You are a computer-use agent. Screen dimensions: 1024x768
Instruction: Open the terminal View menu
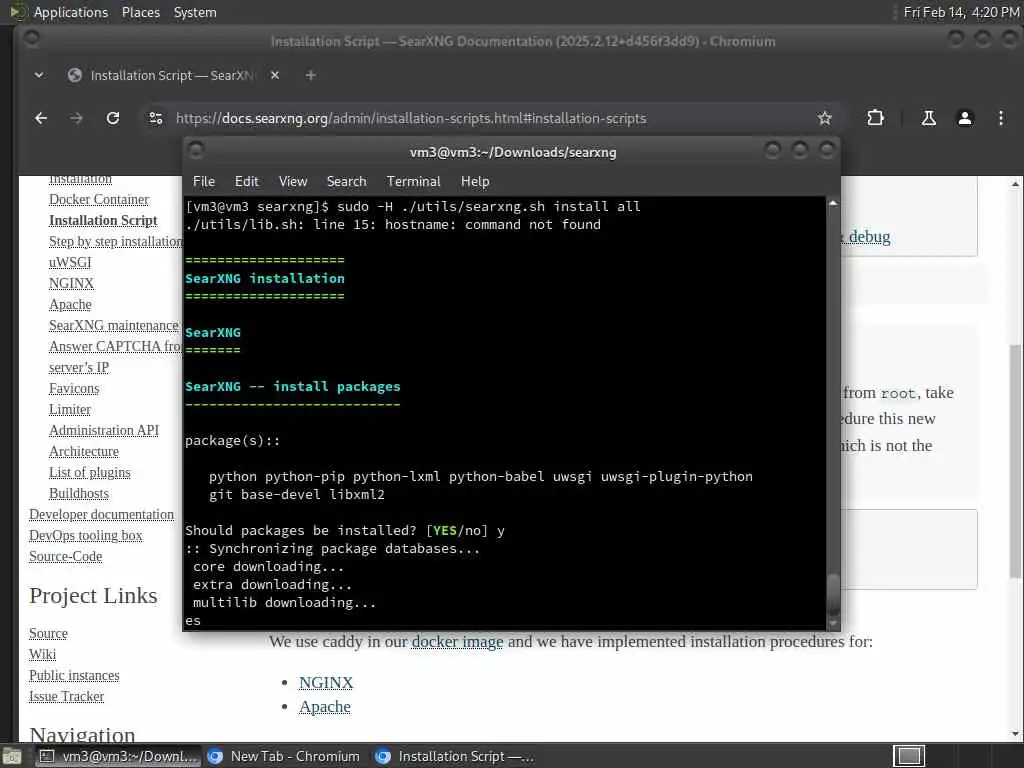(293, 182)
